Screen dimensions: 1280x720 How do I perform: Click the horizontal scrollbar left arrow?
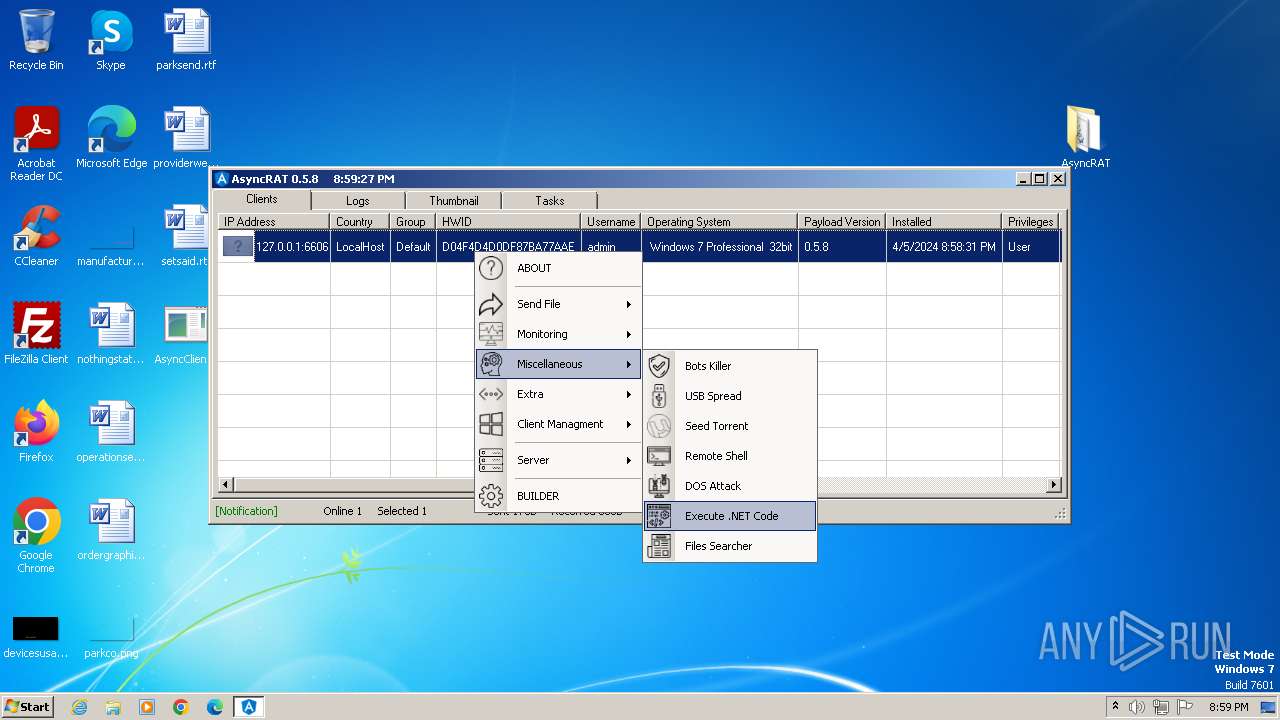coord(226,485)
